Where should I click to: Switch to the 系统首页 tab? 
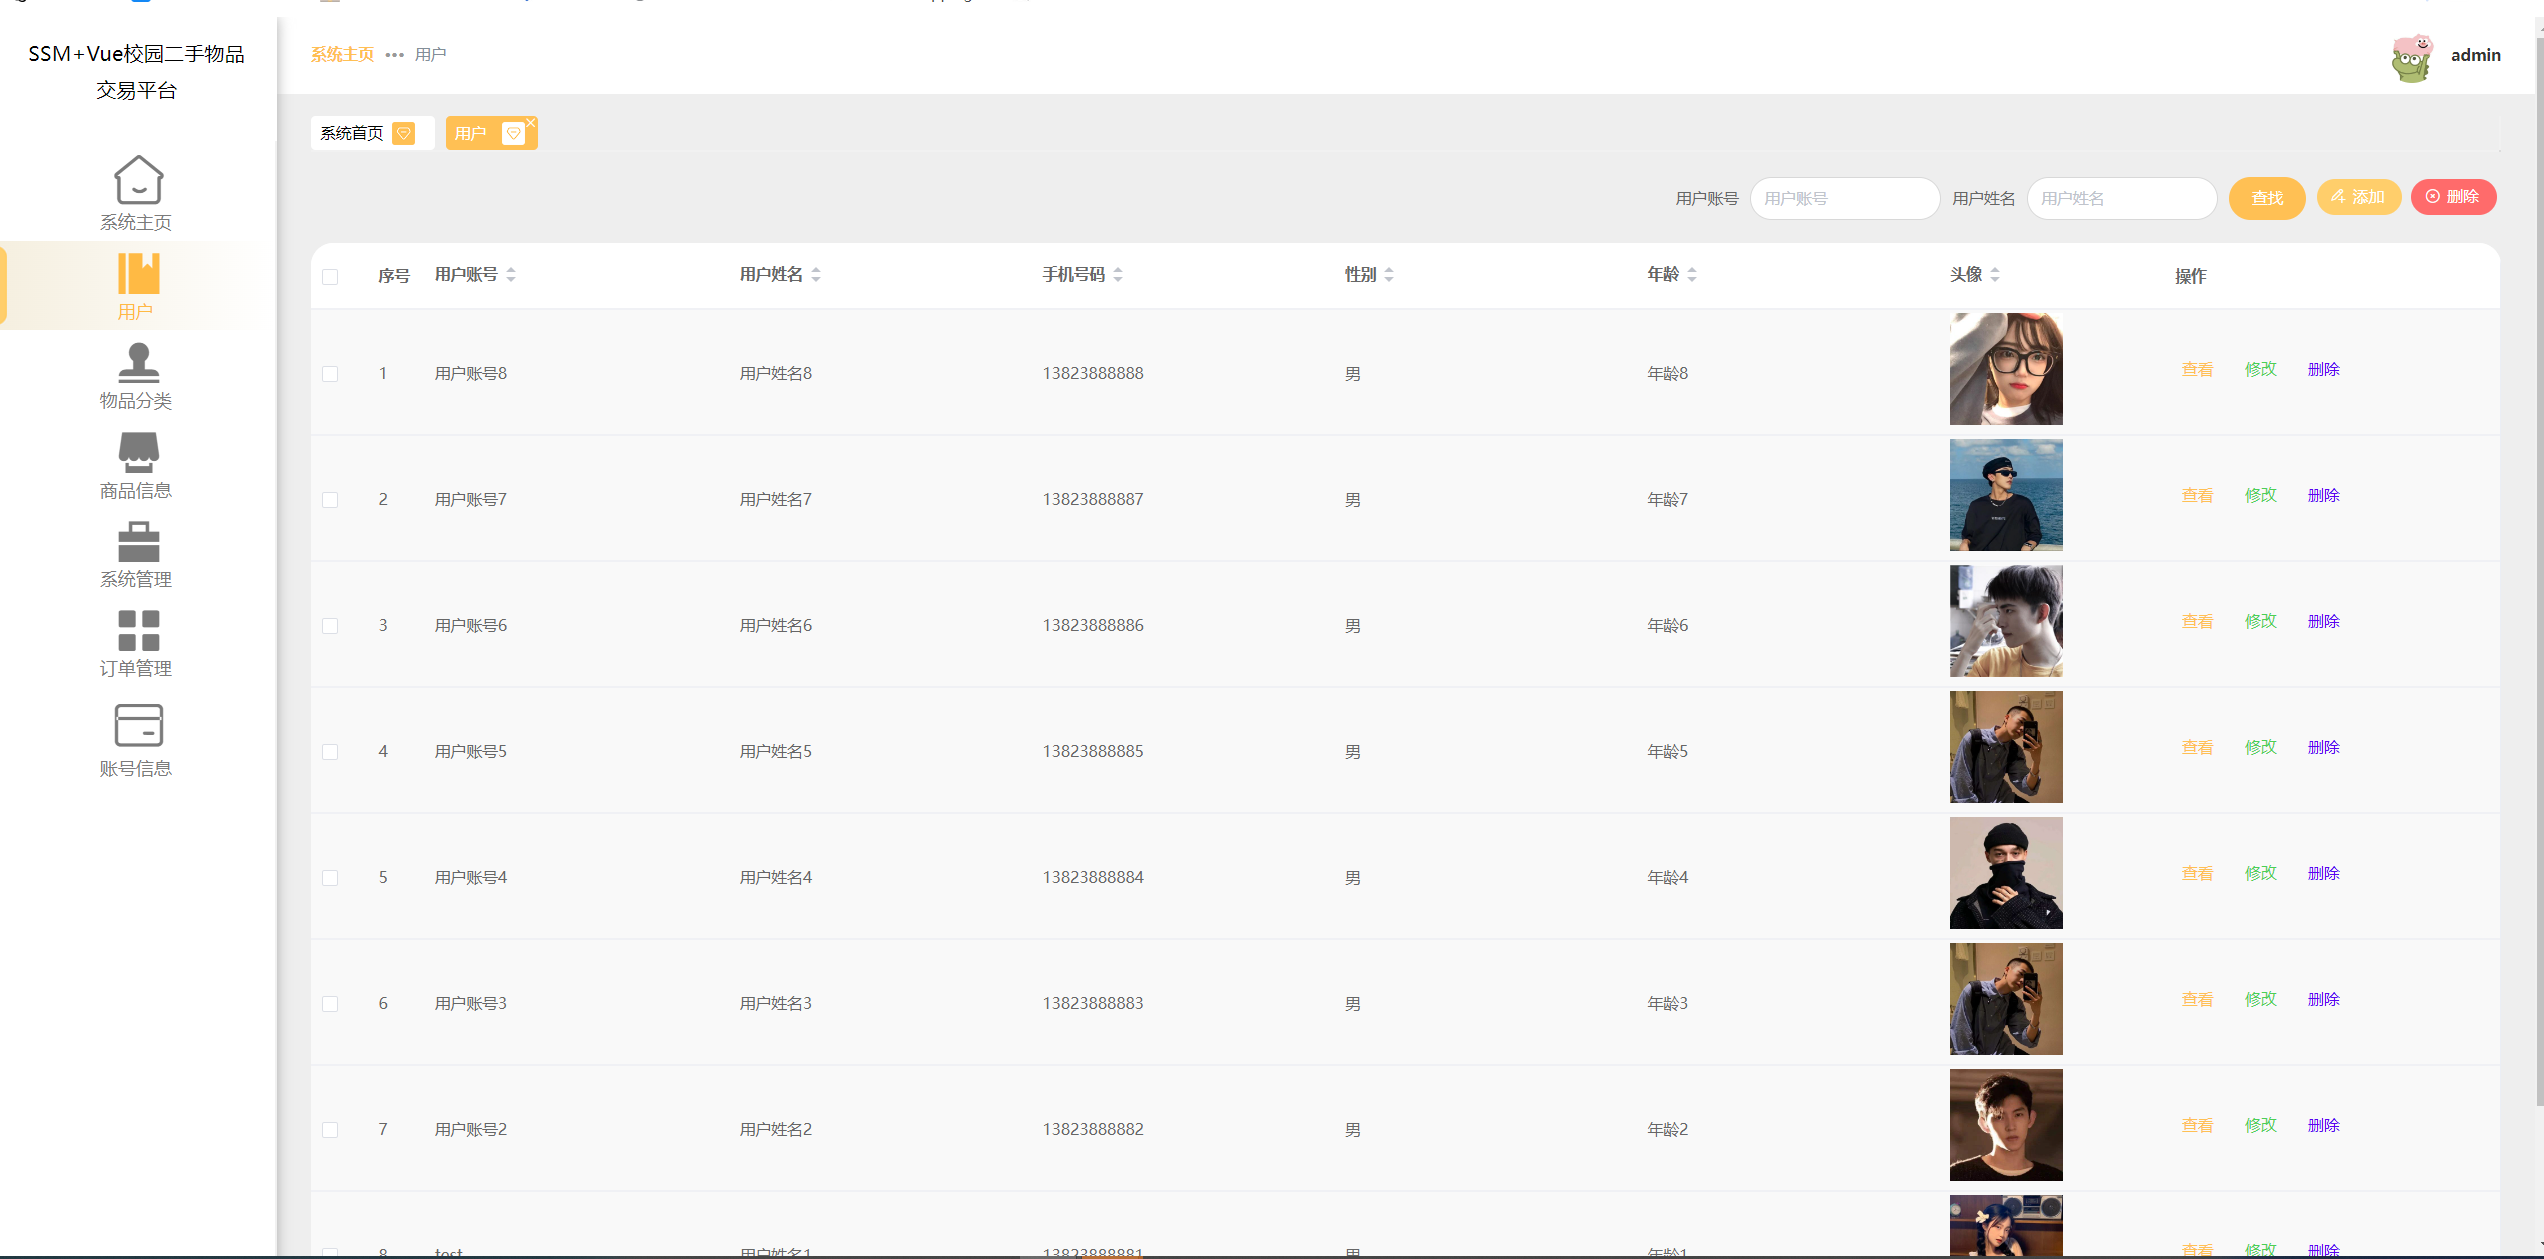[352, 133]
